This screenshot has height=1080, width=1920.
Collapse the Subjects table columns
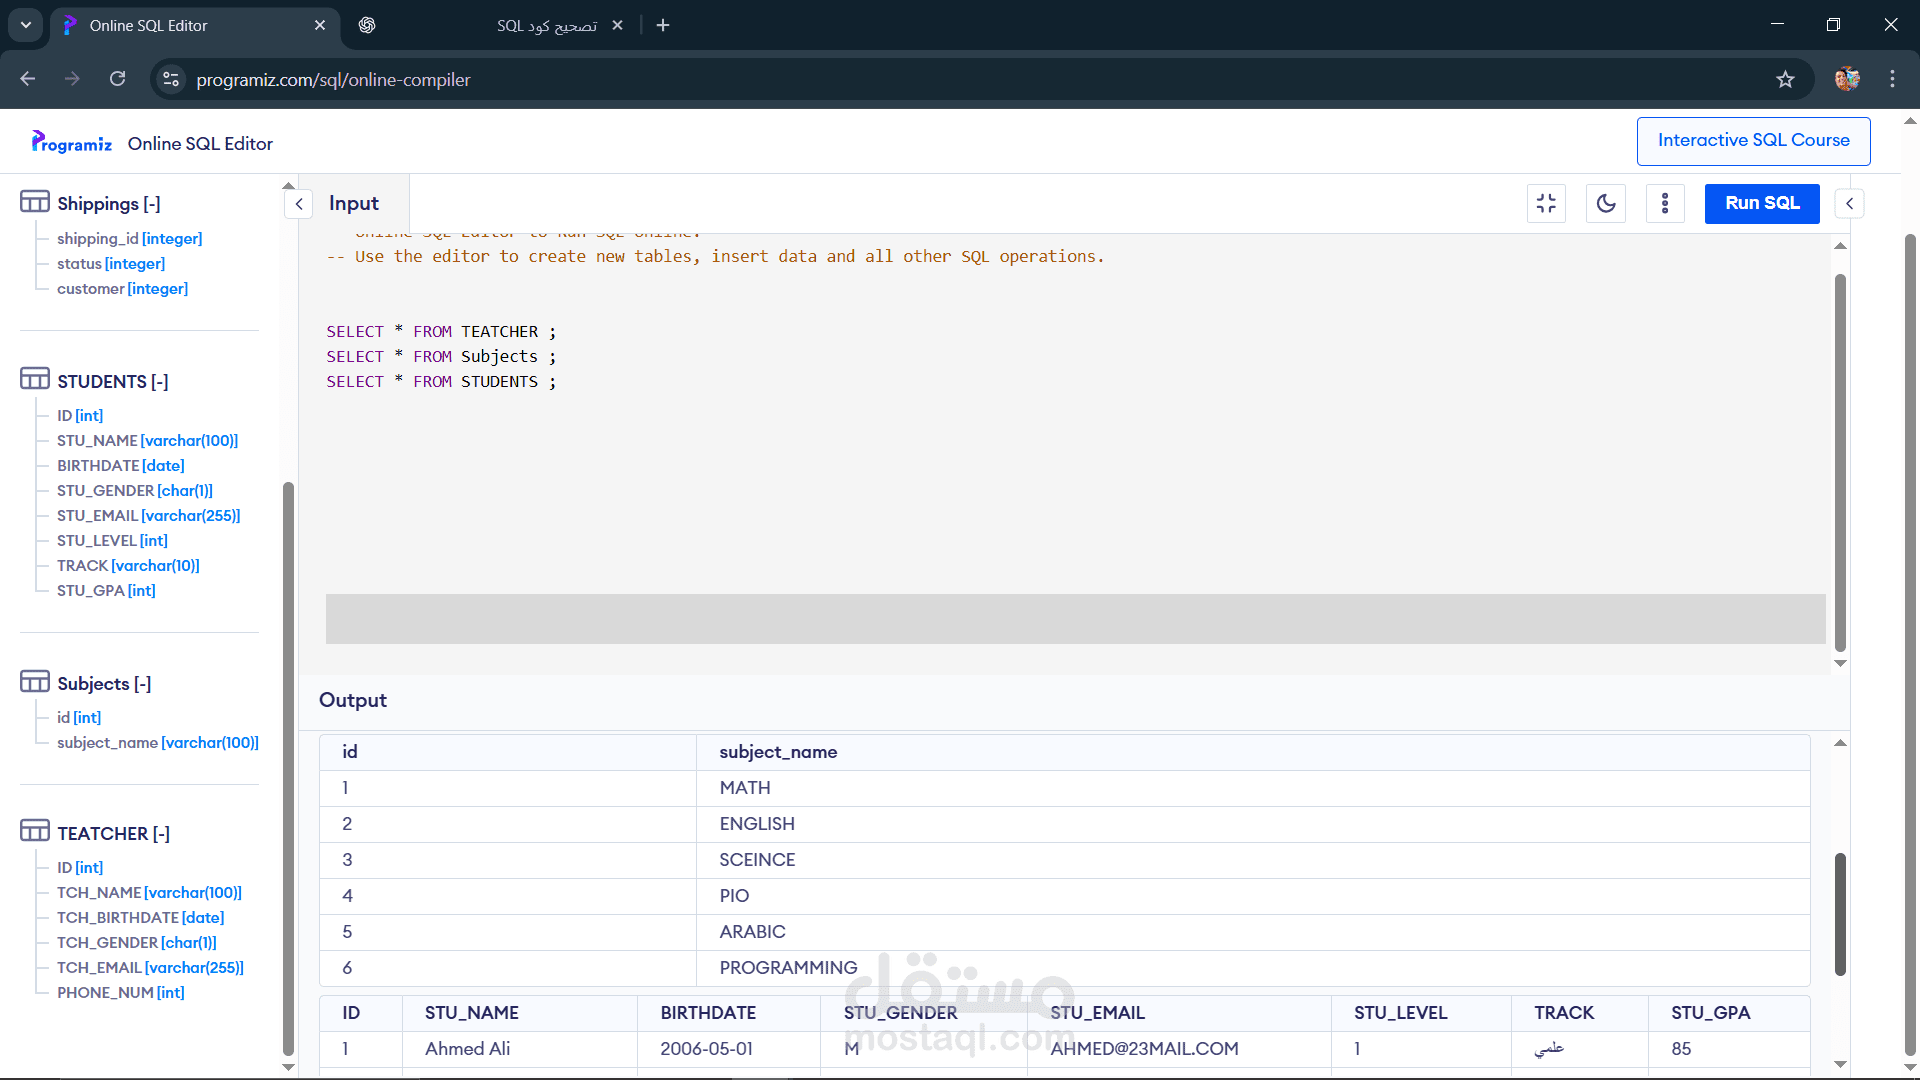pyautogui.click(x=143, y=684)
